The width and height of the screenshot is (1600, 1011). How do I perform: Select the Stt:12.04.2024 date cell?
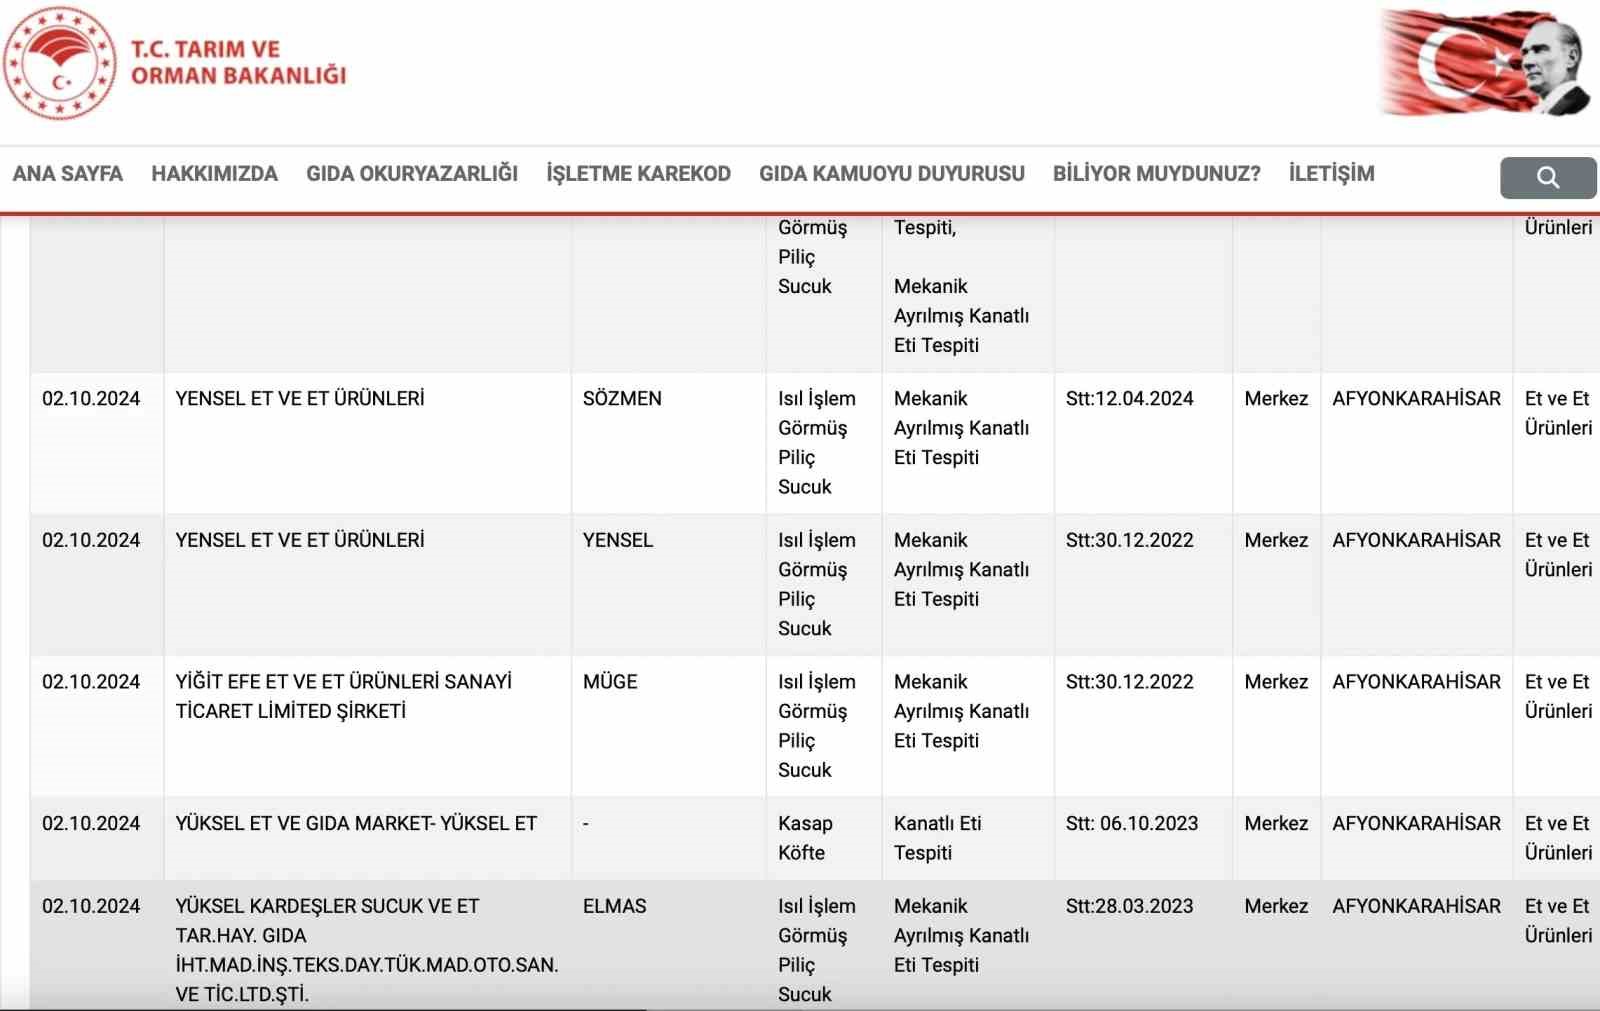pyautogui.click(x=1143, y=443)
